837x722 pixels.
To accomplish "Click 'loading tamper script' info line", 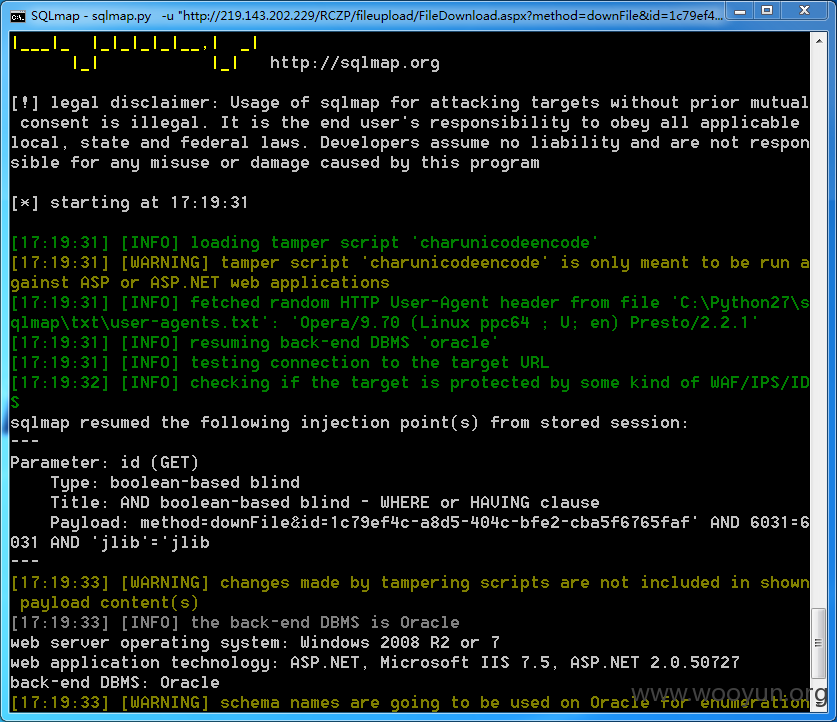I will (x=304, y=243).
